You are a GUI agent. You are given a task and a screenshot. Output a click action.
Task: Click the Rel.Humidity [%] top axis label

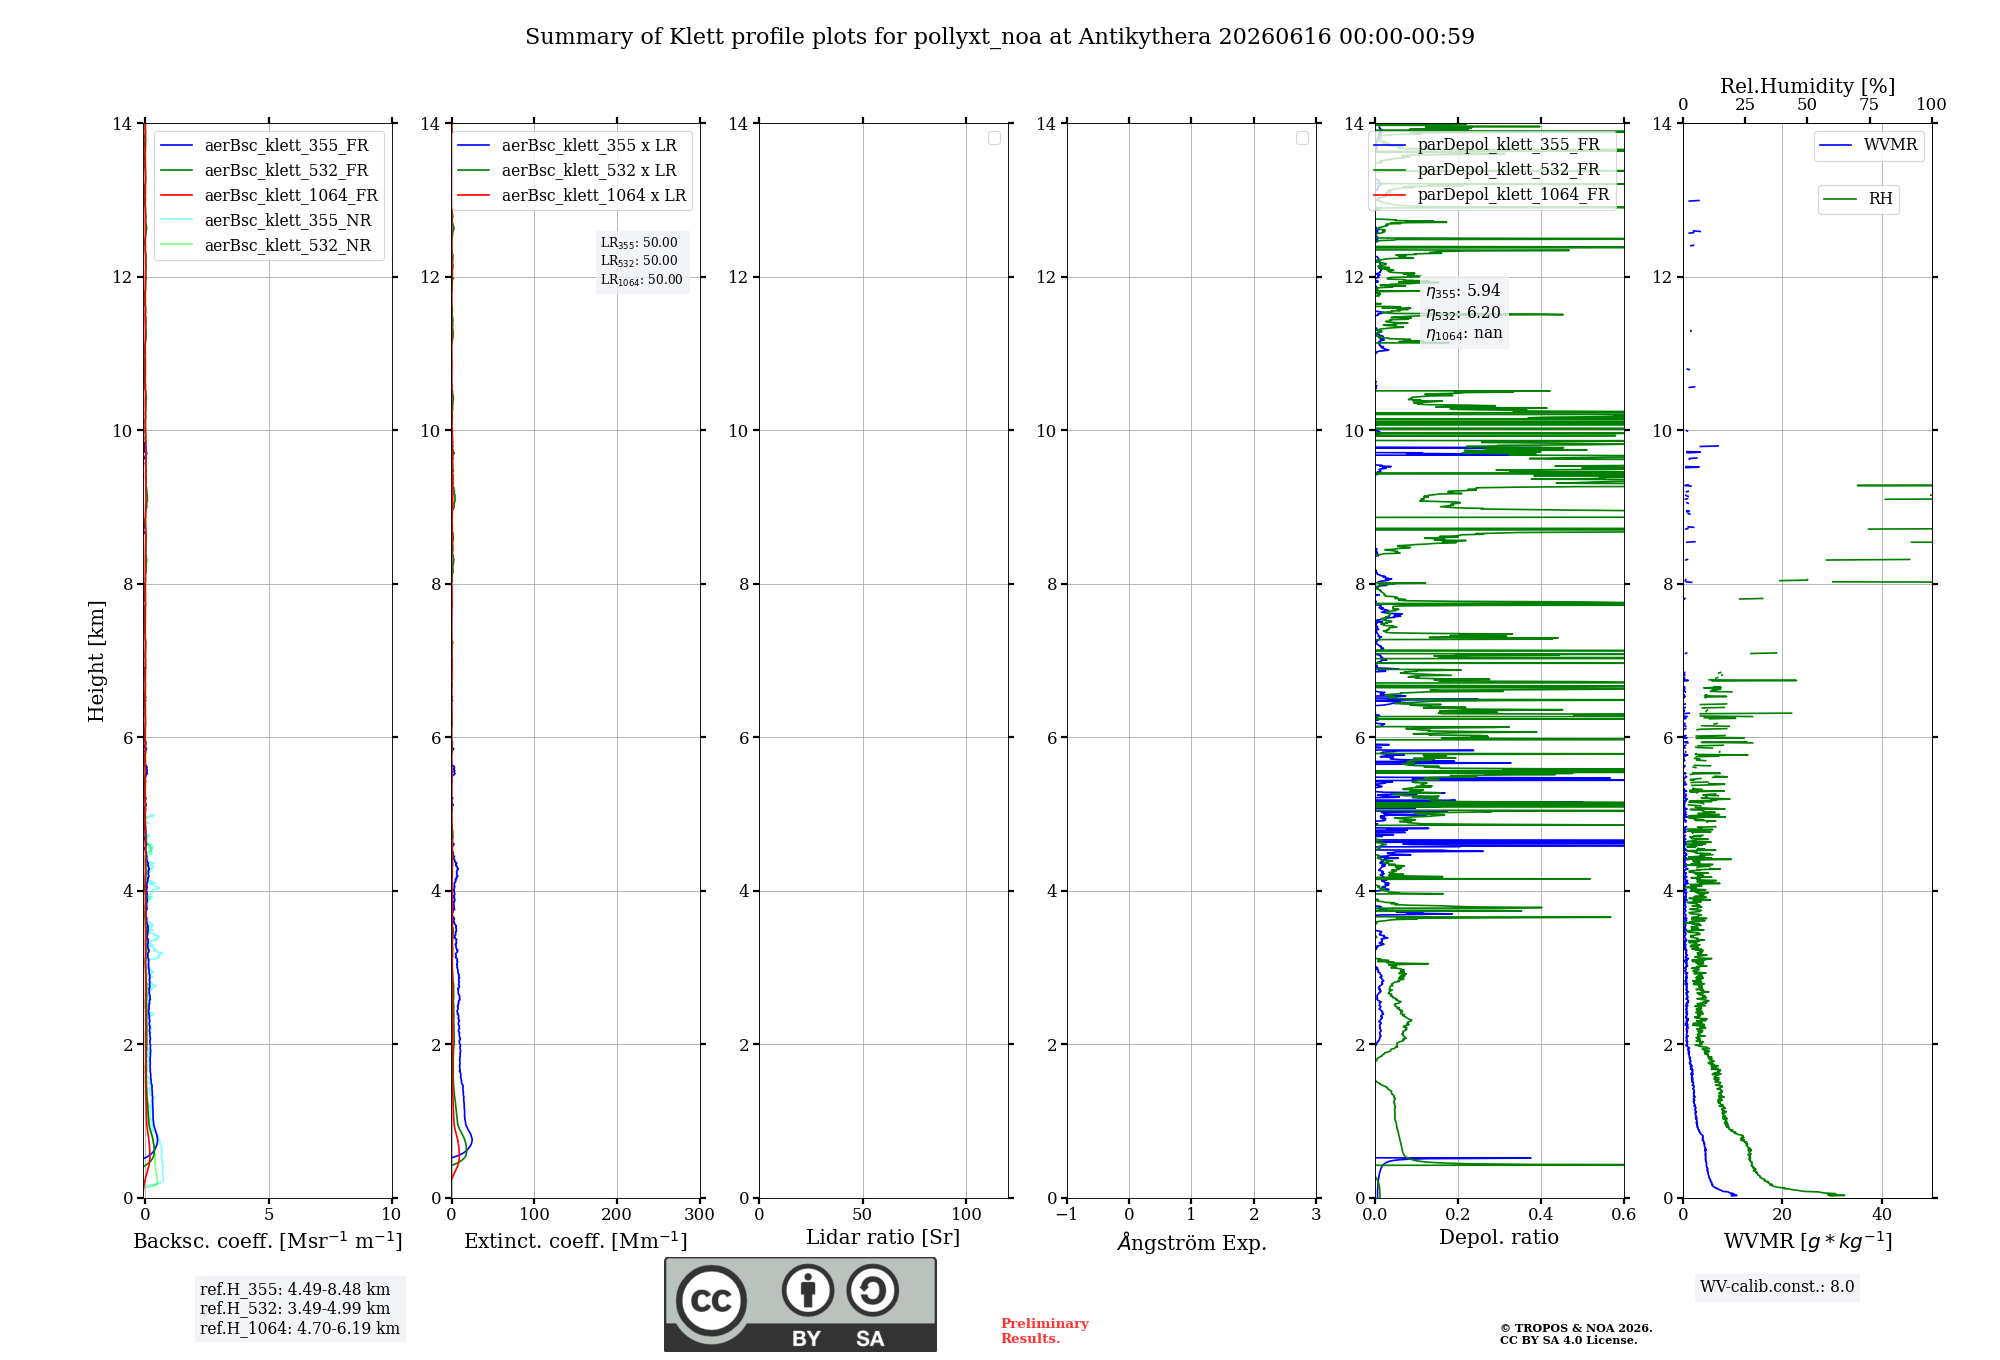1808,86
